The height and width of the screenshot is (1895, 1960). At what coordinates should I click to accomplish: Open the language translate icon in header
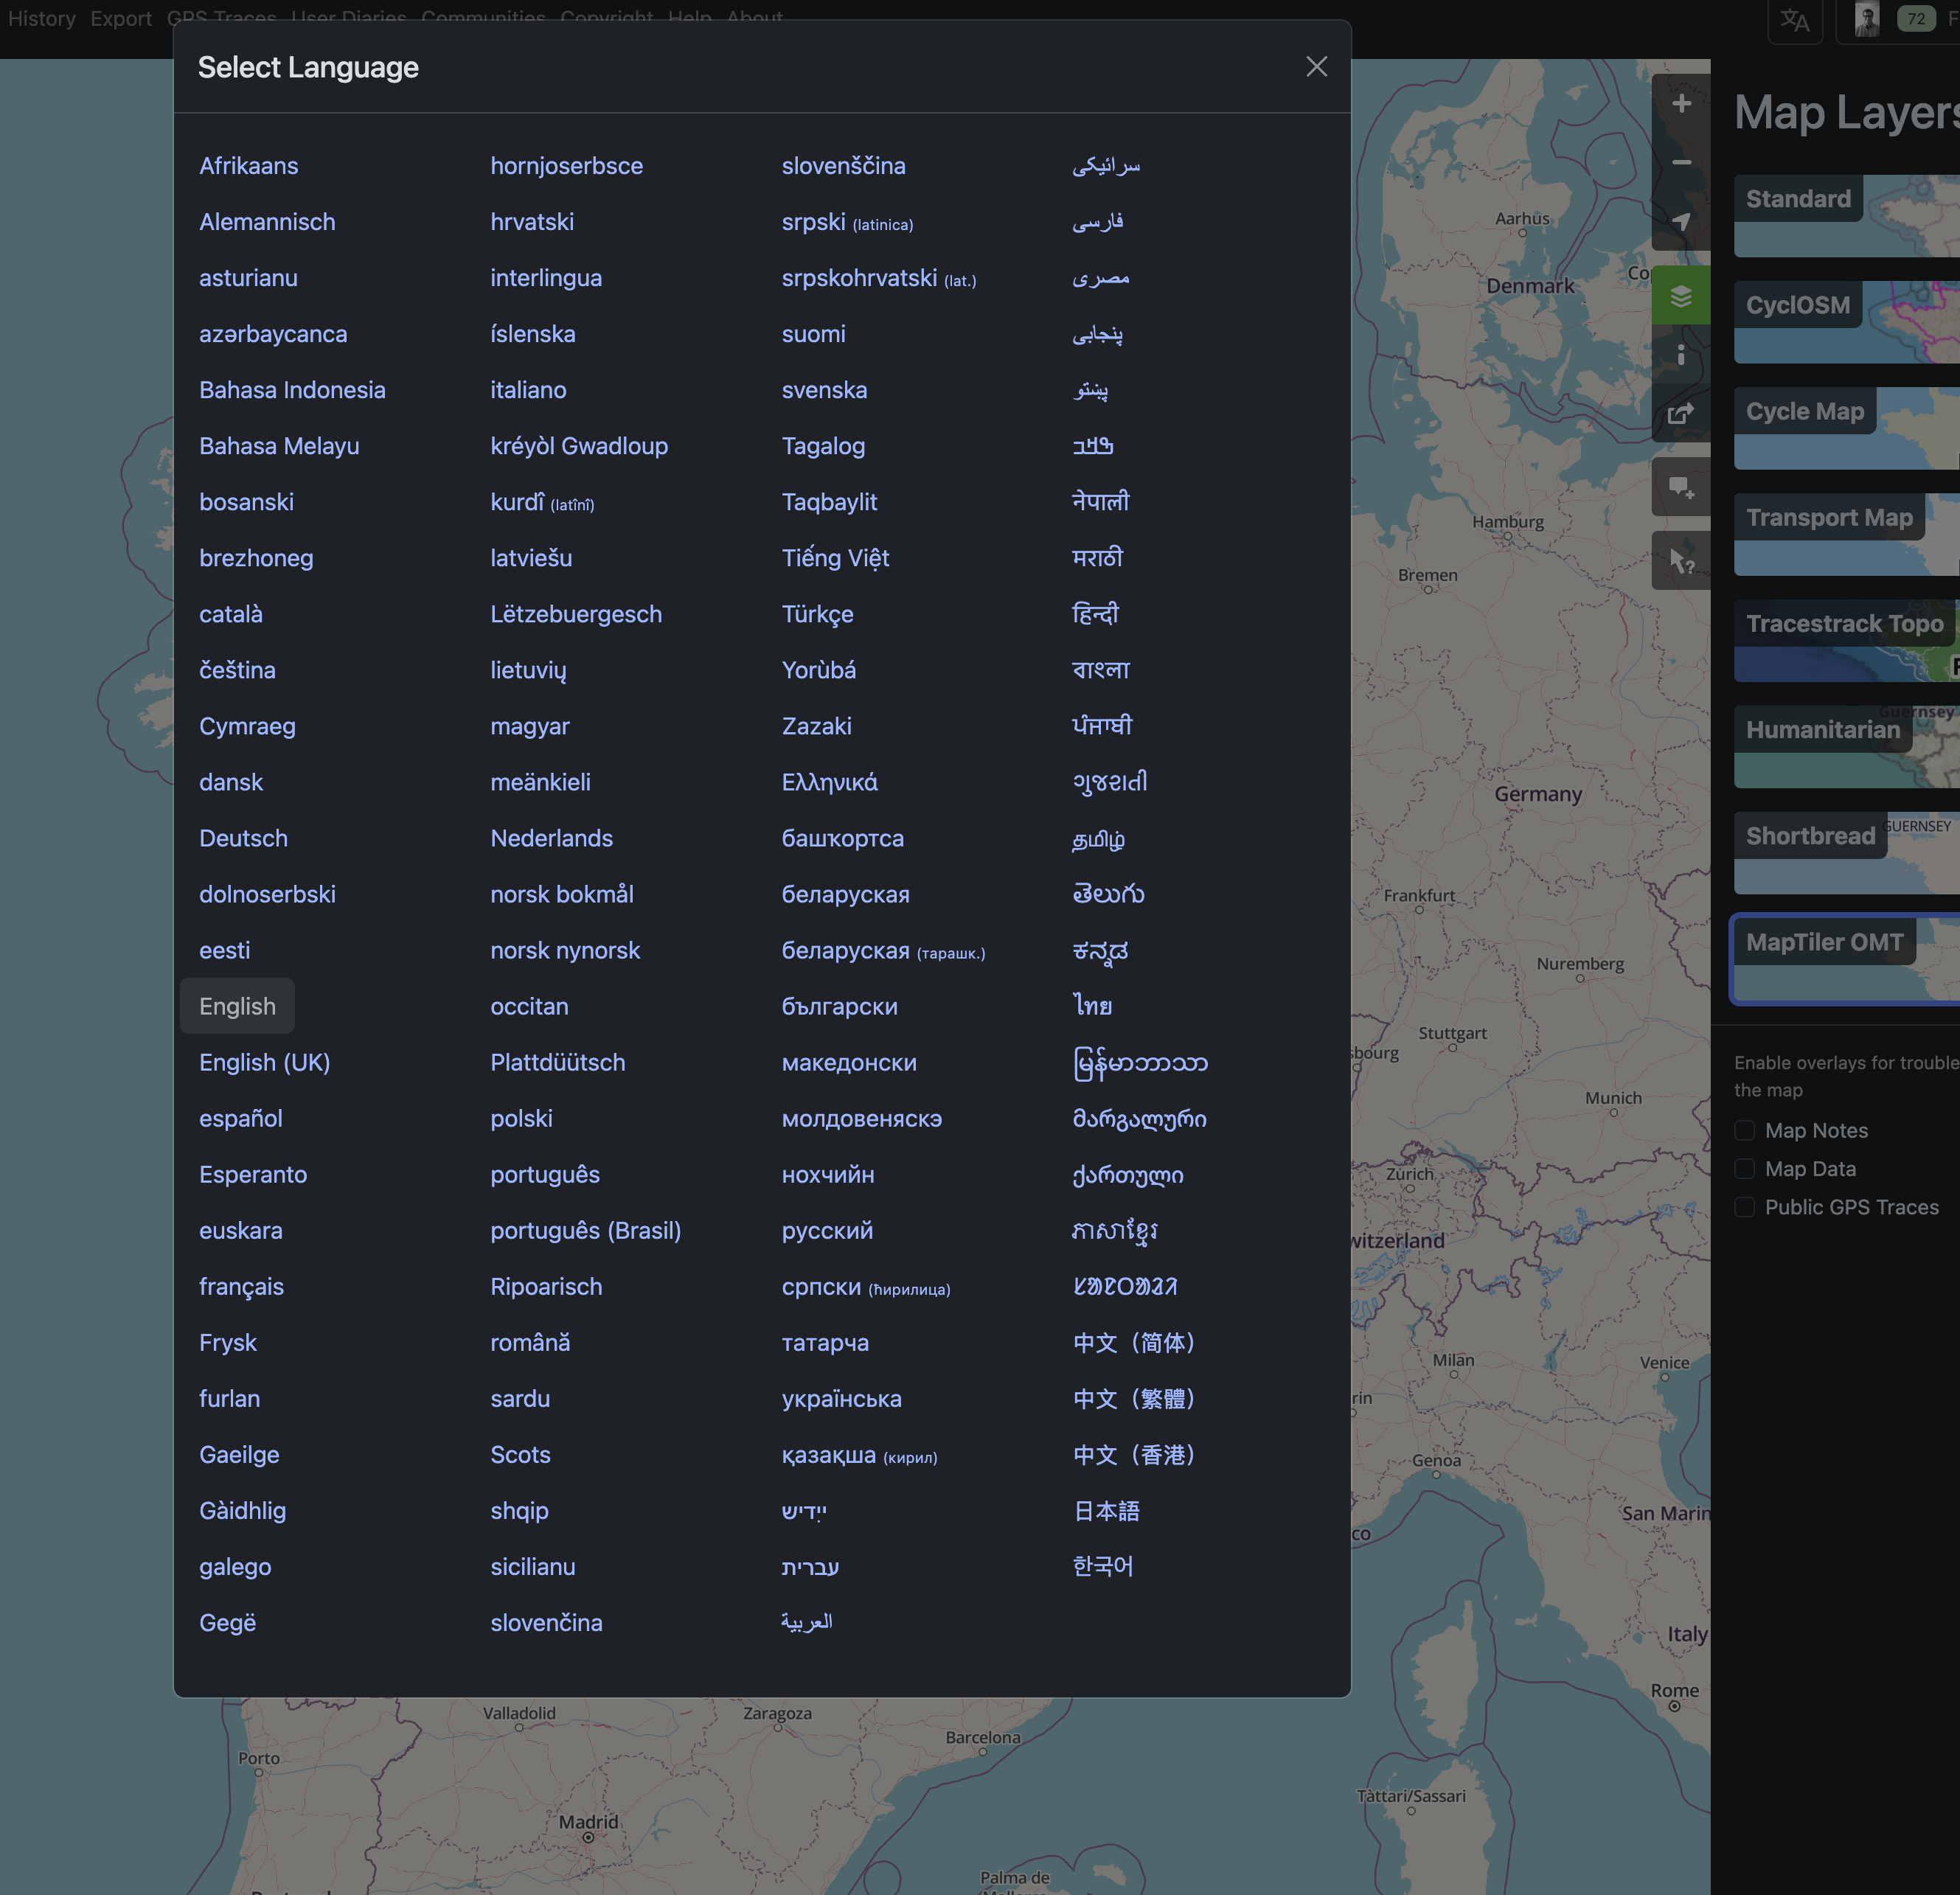coord(1795,20)
